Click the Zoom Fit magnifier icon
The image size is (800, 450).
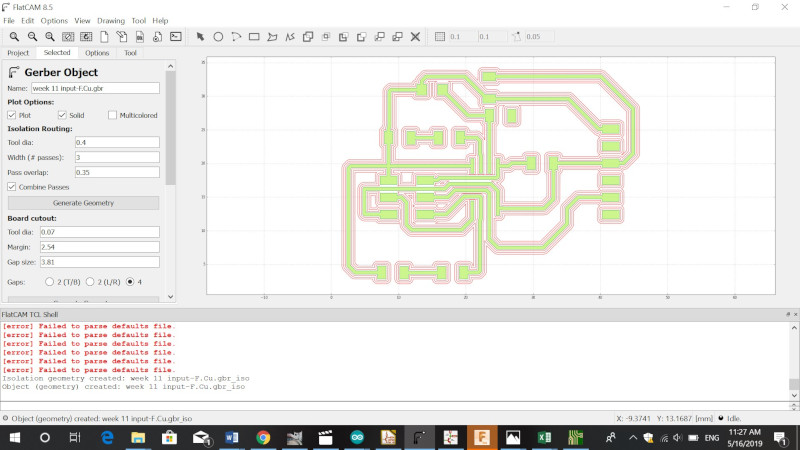[x=14, y=37]
